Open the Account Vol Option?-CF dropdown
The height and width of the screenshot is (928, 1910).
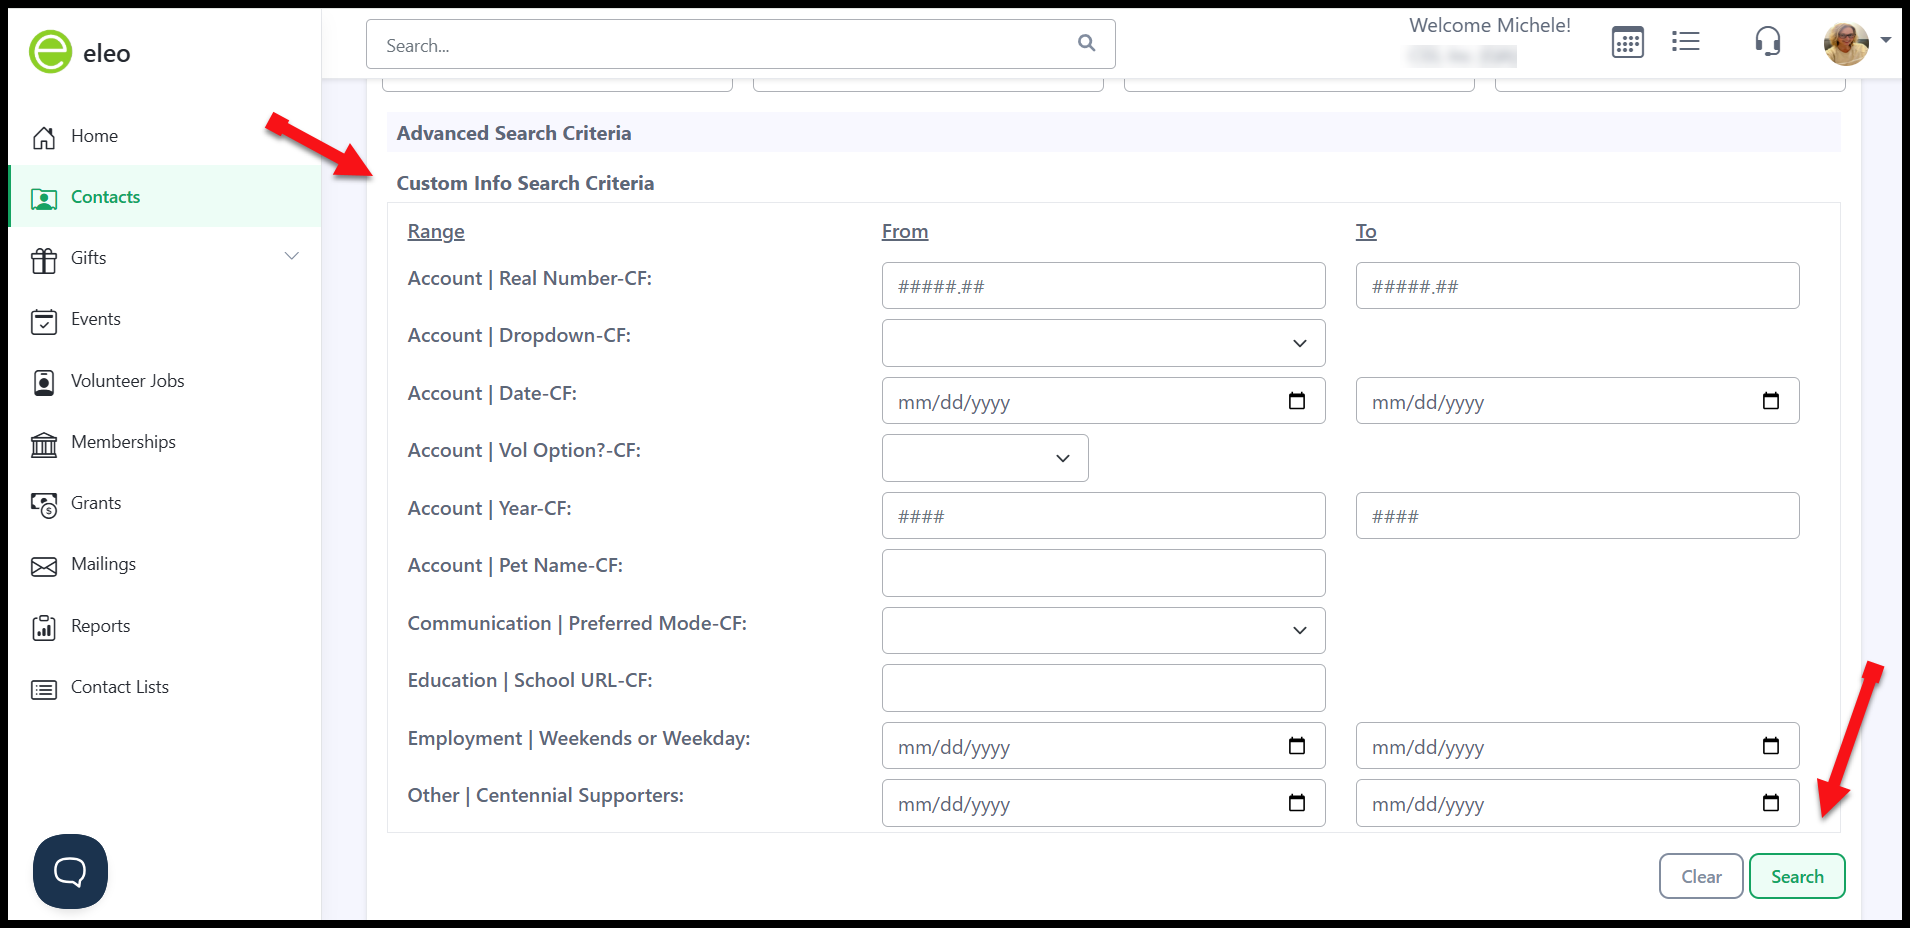(x=985, y=458)
